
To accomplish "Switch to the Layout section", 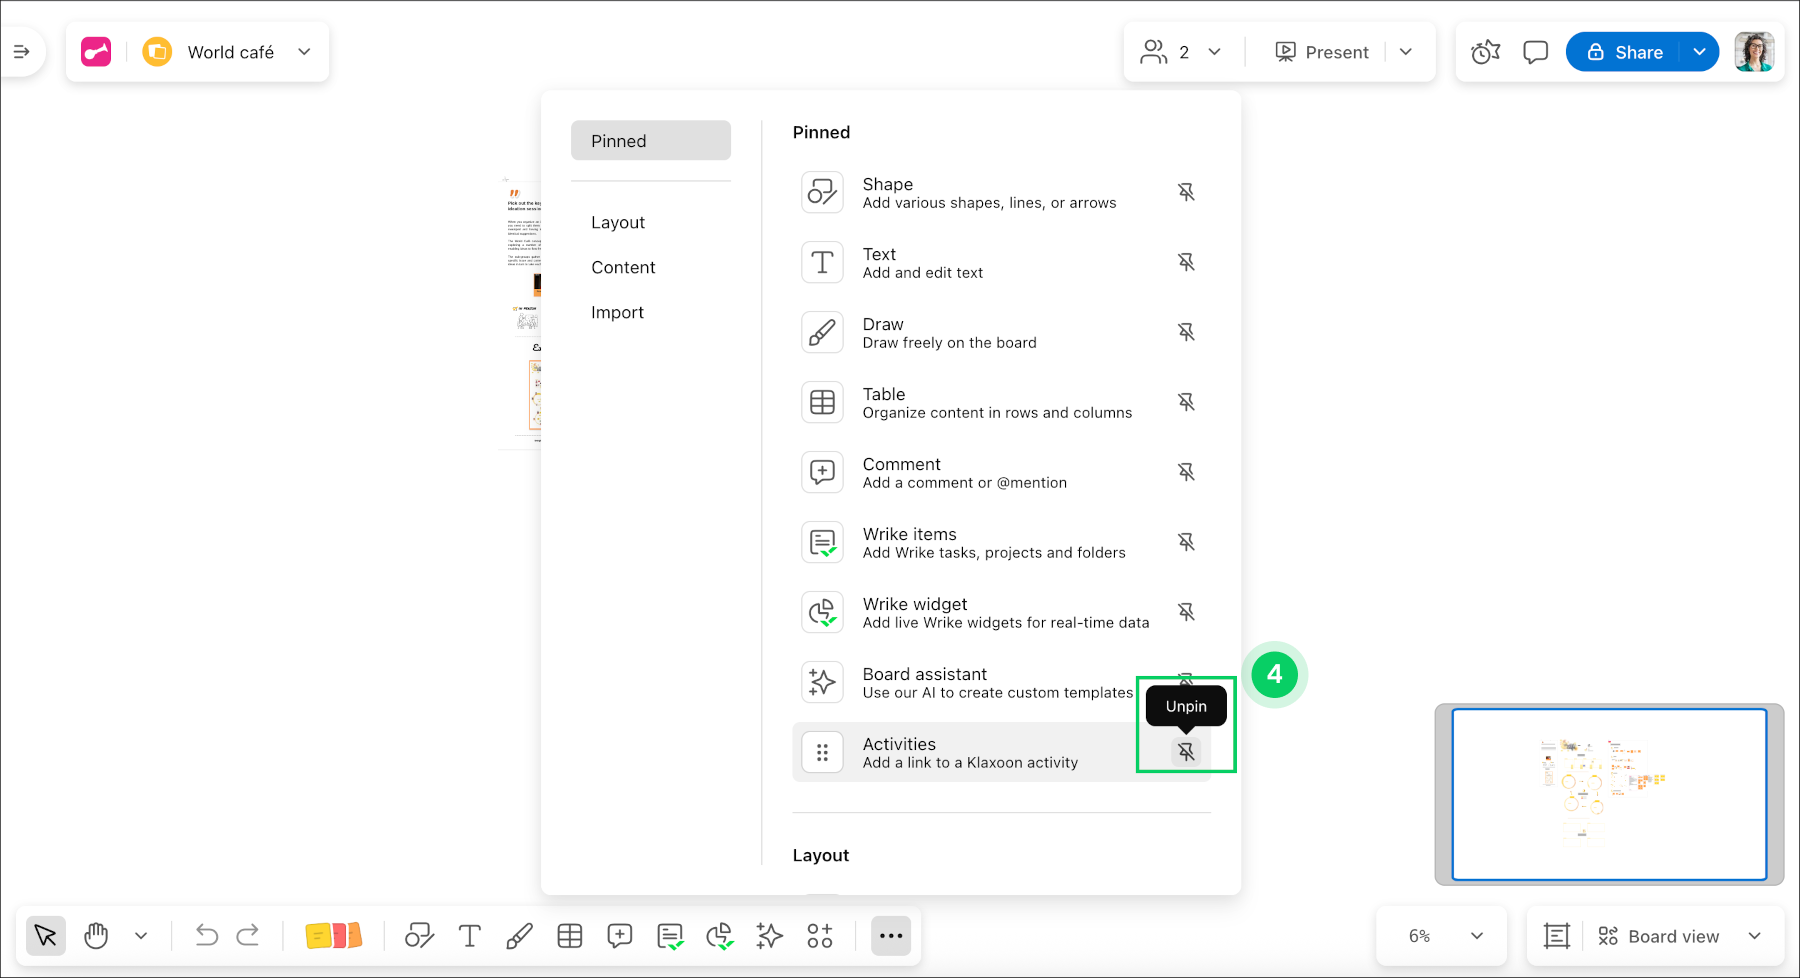I will point(618,222).
